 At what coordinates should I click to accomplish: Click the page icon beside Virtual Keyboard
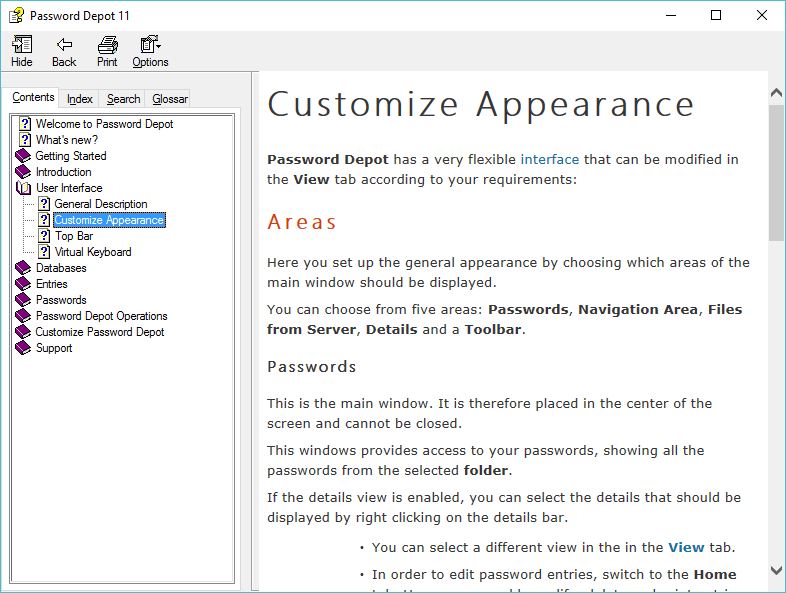click(44, 252)
